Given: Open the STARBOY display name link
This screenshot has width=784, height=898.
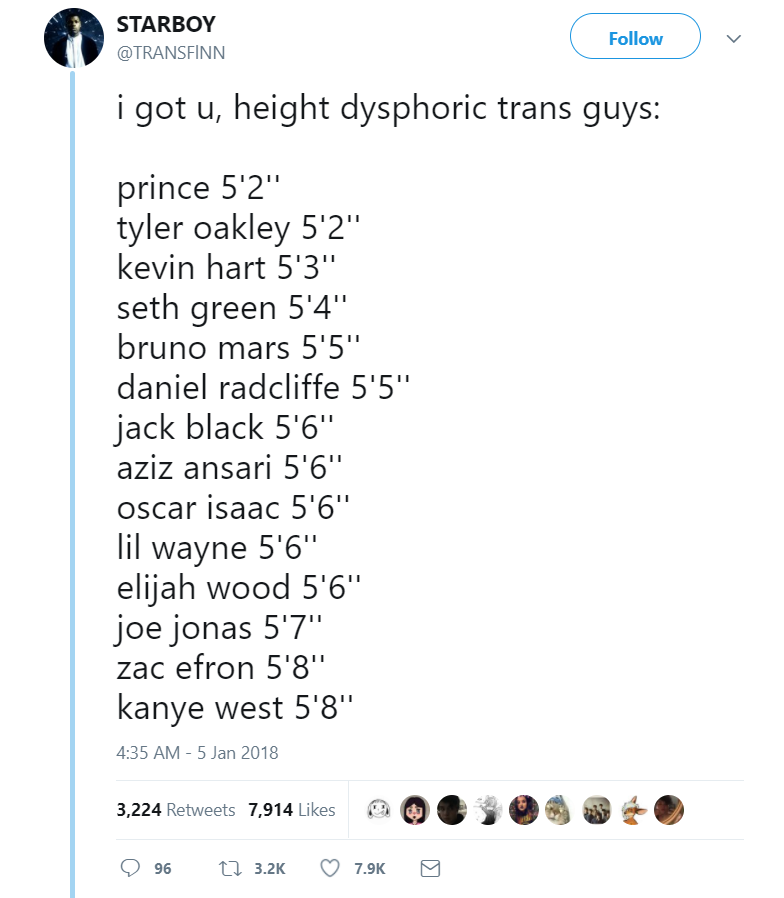Looking at the screenshot, I should tap(166, 24).
